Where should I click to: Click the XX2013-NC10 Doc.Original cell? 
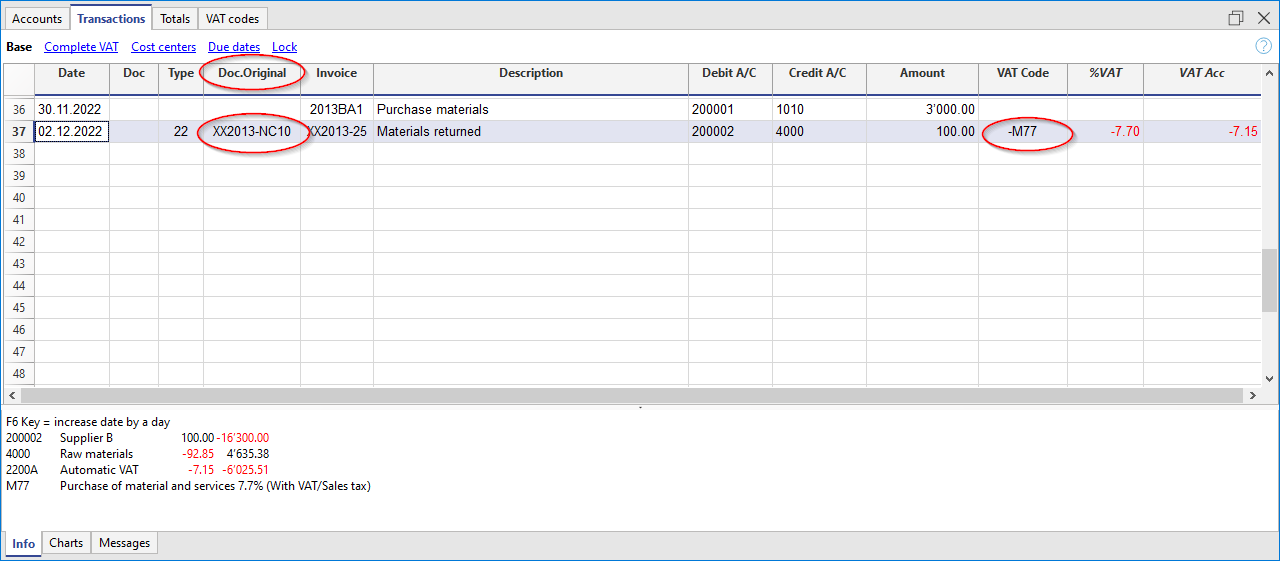(x=252, y=131)
